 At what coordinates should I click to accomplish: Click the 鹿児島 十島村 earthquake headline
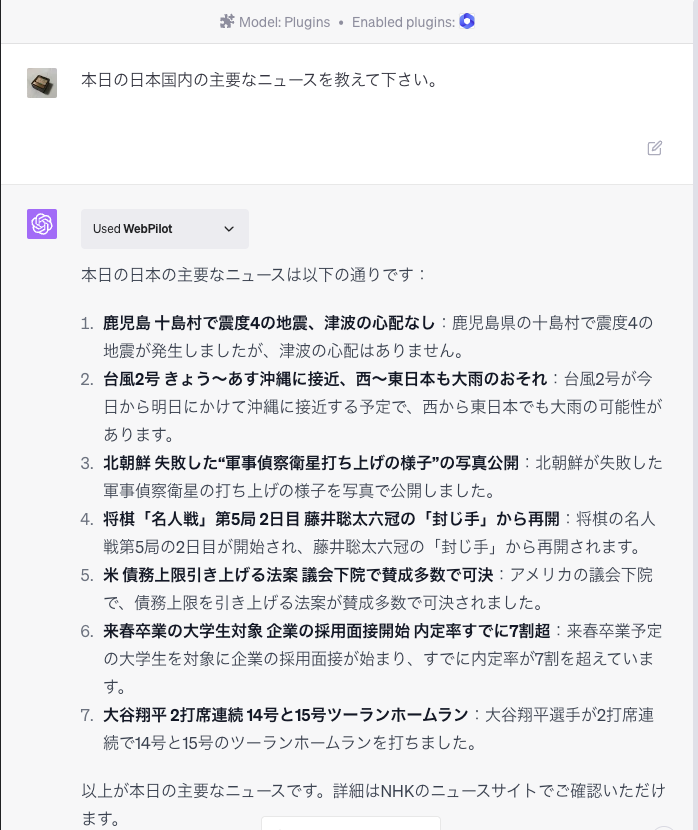(x=269, y=323)
